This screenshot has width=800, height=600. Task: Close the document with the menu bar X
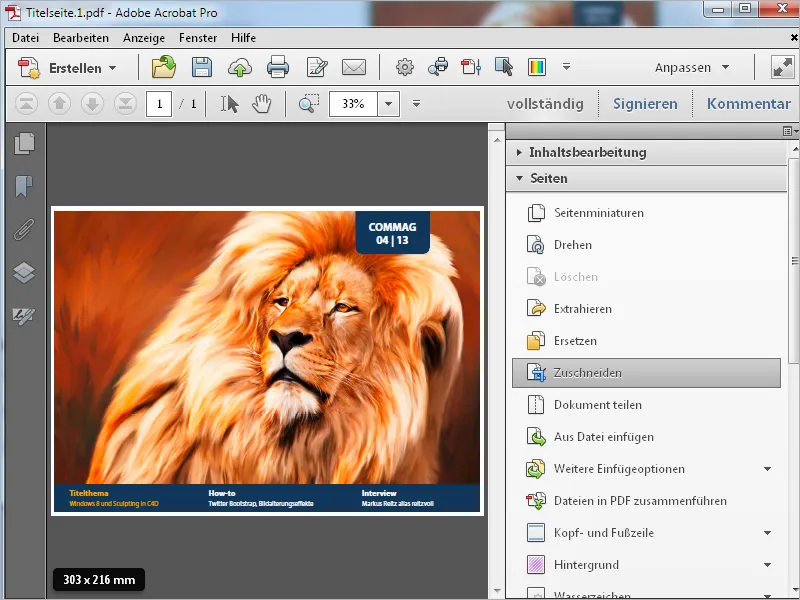794,38
